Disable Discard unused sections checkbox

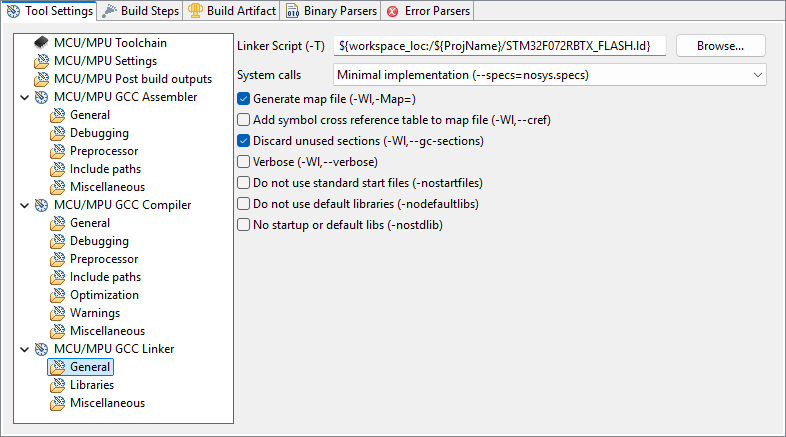pos(243,140)
